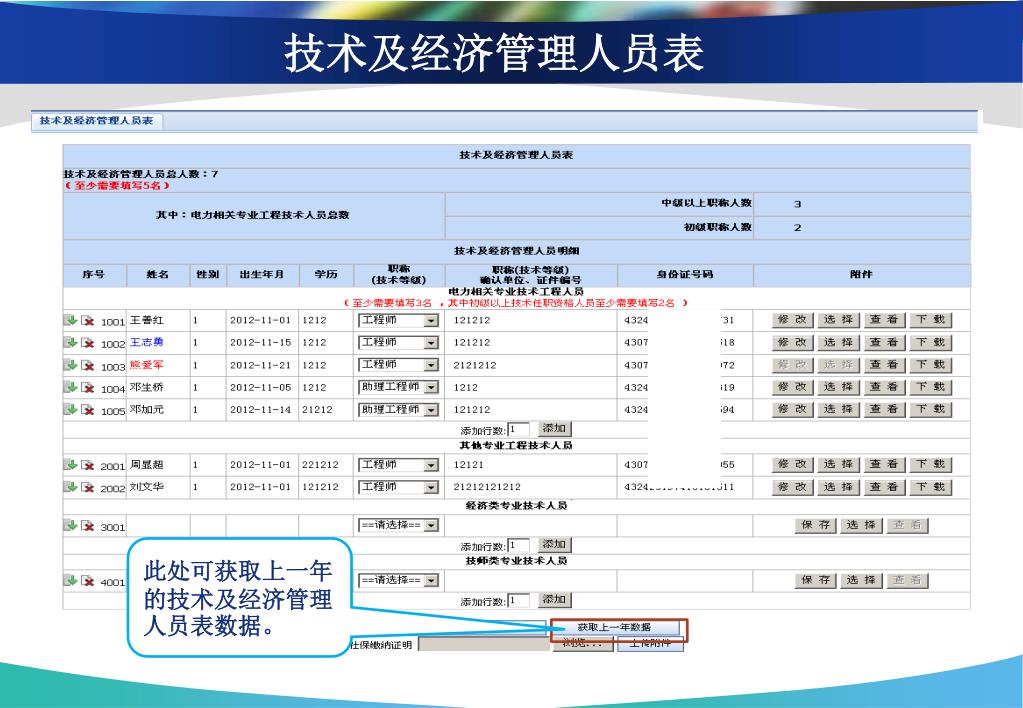This screenshot has height=708, width=1023.
Task: Click the green arrow icon for row 1001
Action: pyautogui.click(x=71, y=321)
